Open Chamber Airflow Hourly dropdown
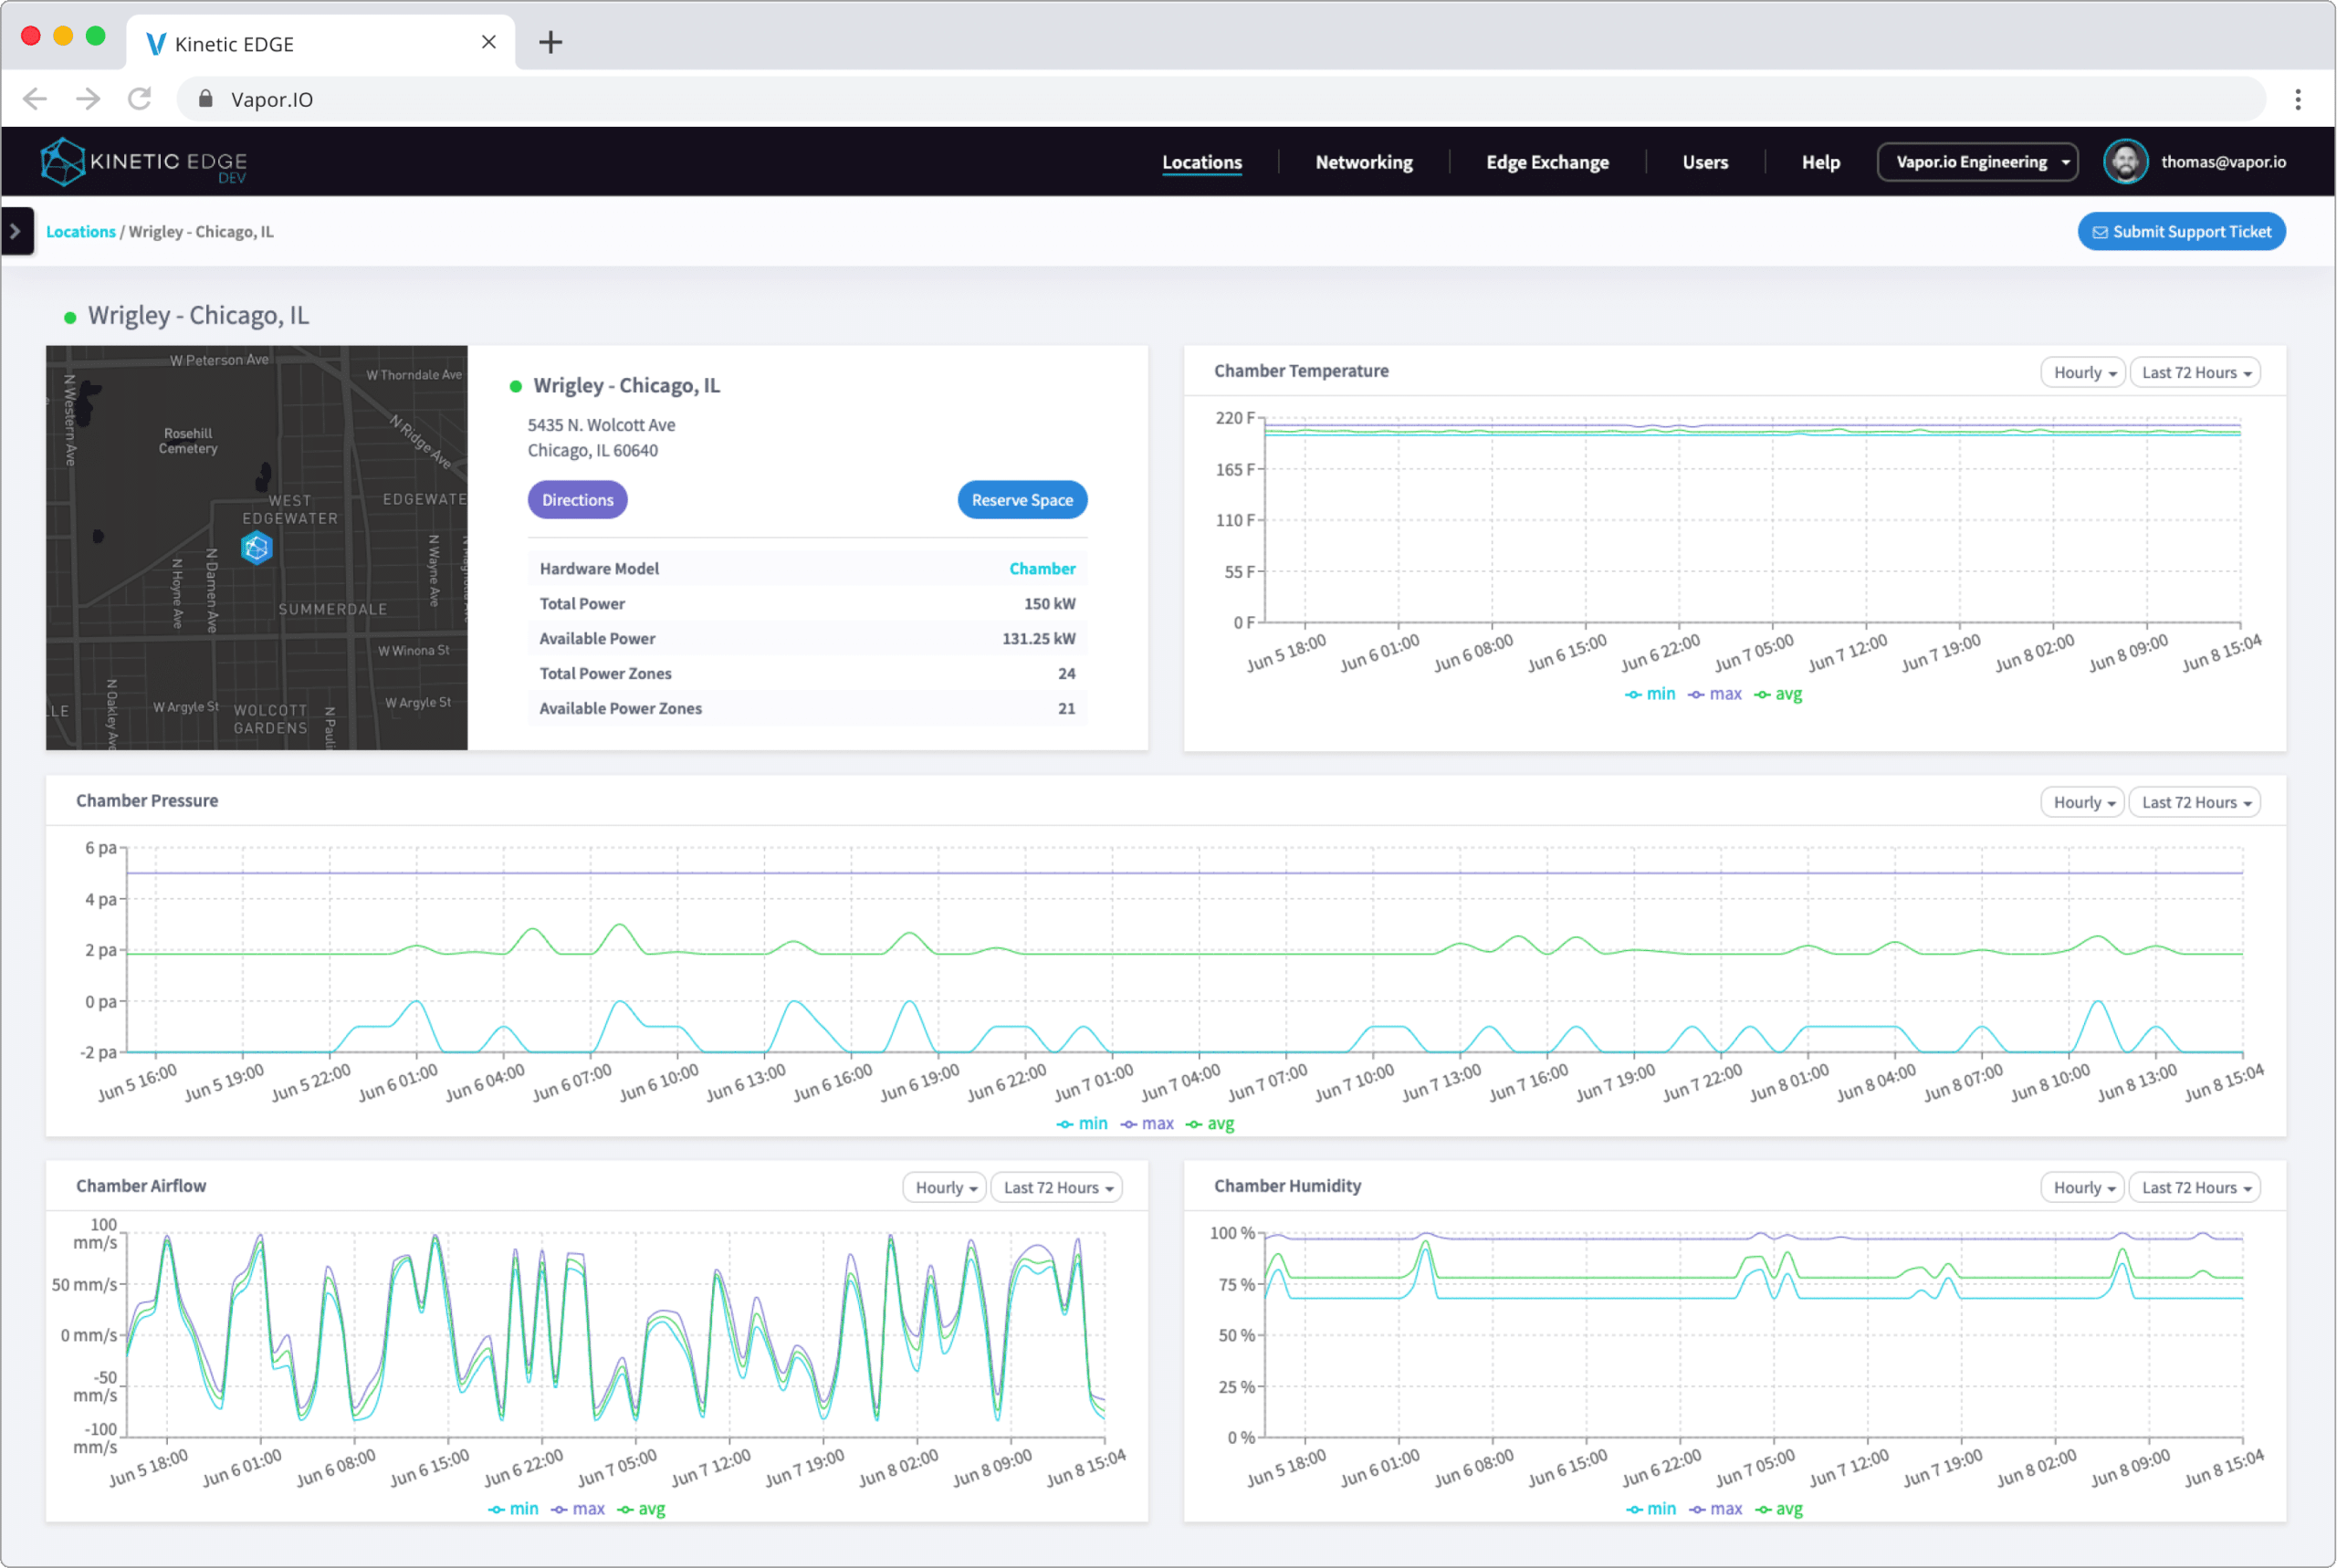 [944, 1188]
